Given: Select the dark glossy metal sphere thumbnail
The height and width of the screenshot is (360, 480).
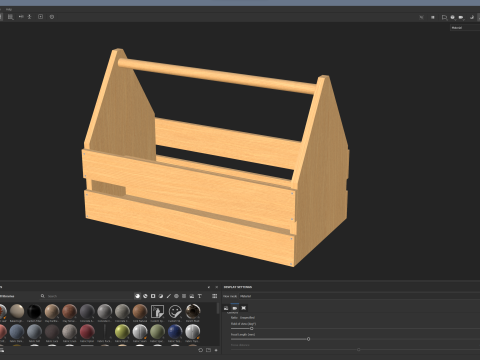Looking at the screenshot, I should tap(193, 311).
